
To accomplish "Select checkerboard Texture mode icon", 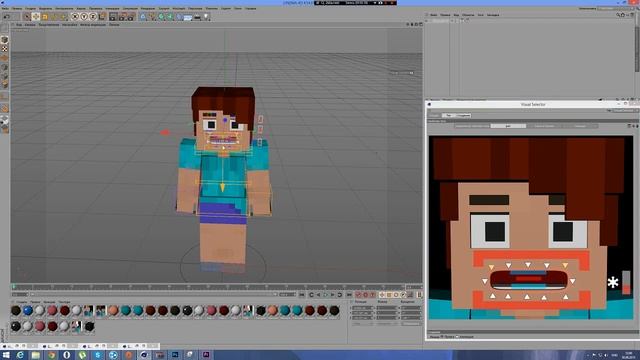I will [x=4, y=49].
